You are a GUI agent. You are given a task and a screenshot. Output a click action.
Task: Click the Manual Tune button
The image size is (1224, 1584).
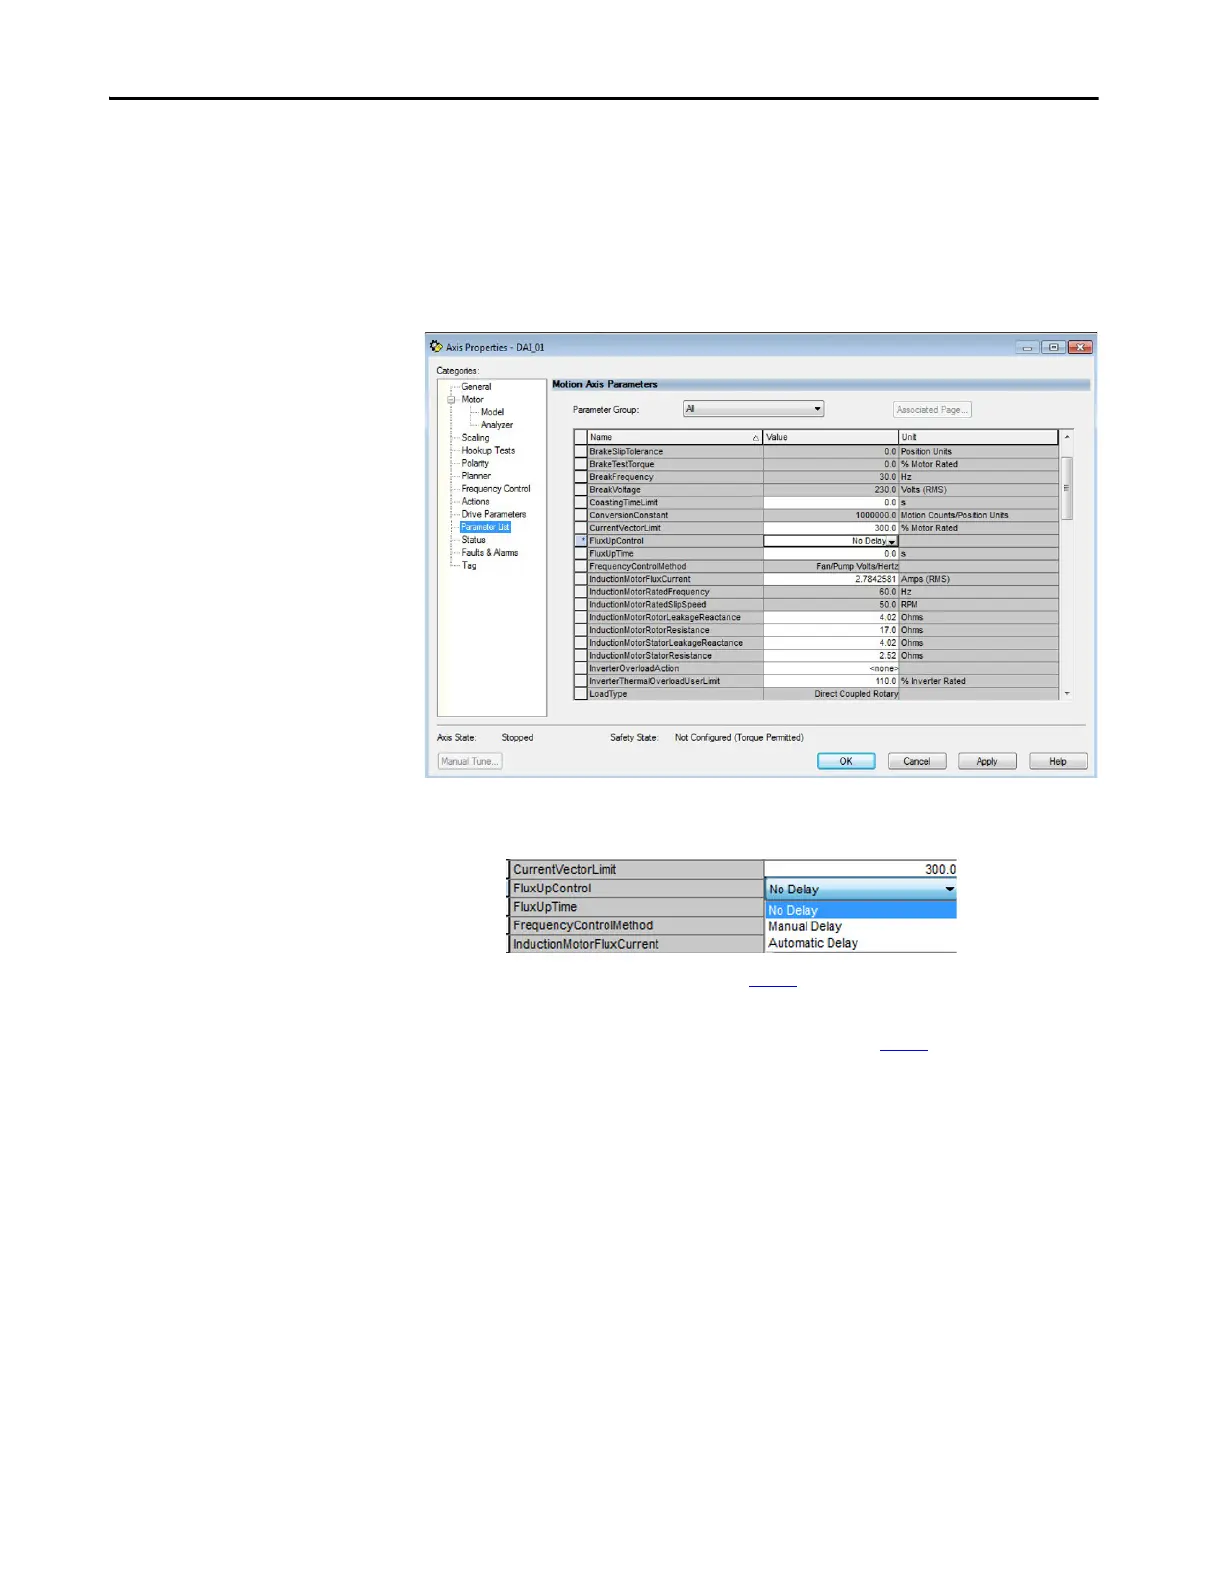470,761
